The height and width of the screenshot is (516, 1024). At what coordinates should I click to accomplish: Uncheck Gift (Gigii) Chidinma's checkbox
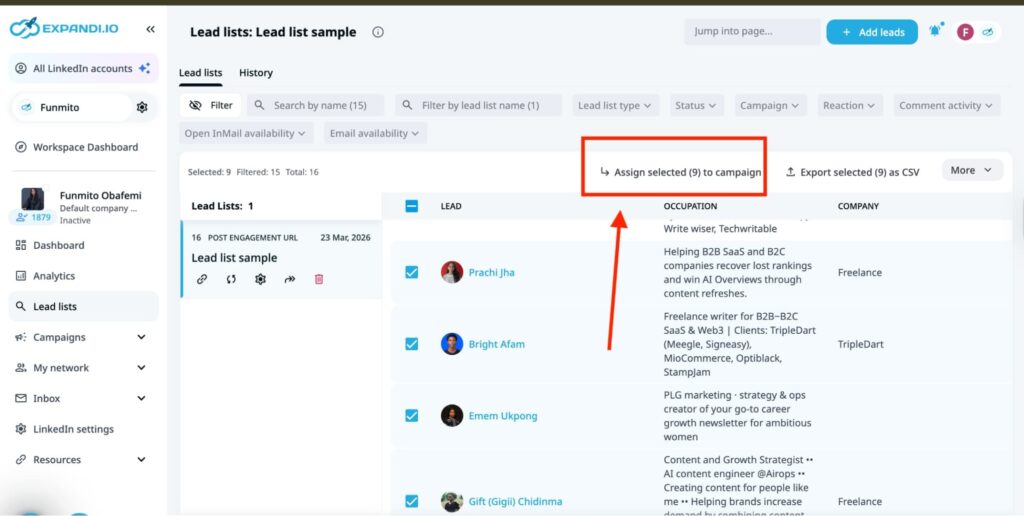click(411, 501)
